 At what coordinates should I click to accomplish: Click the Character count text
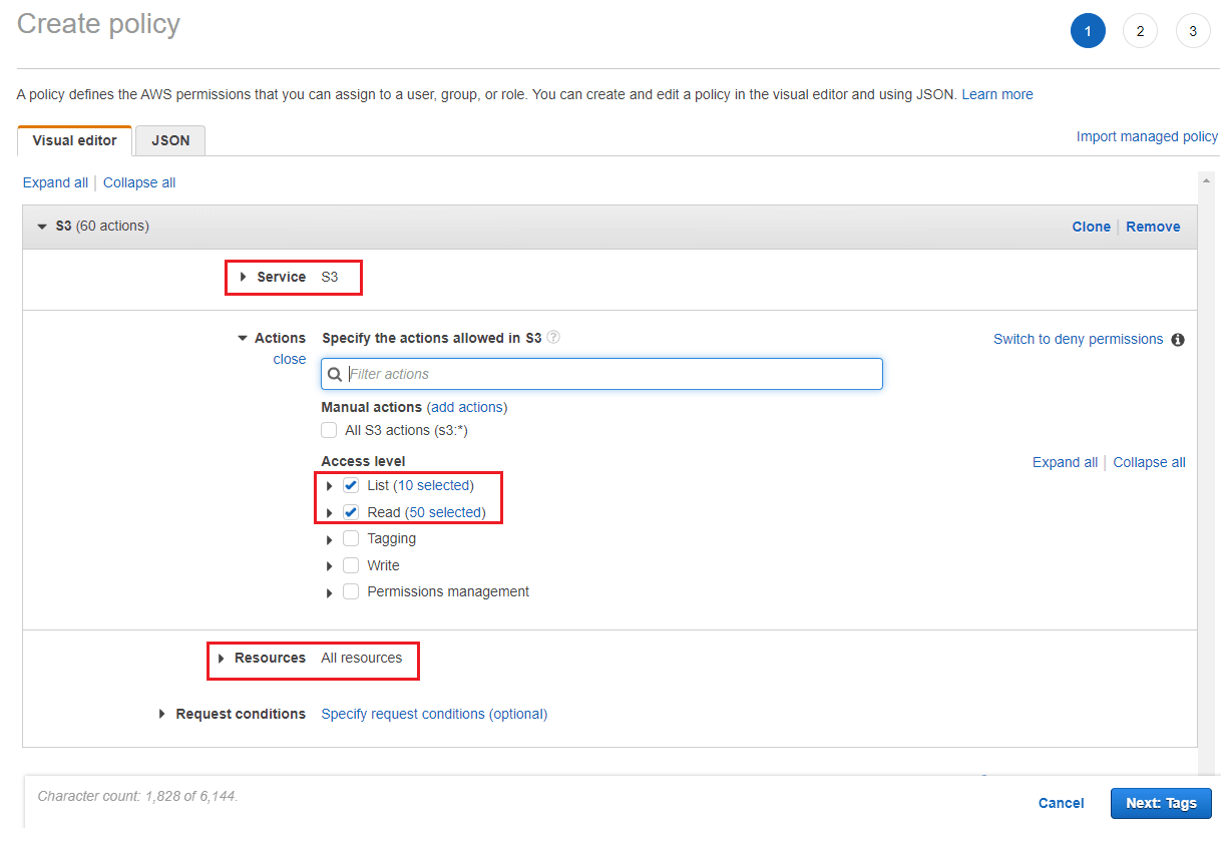tap(137, 796)
